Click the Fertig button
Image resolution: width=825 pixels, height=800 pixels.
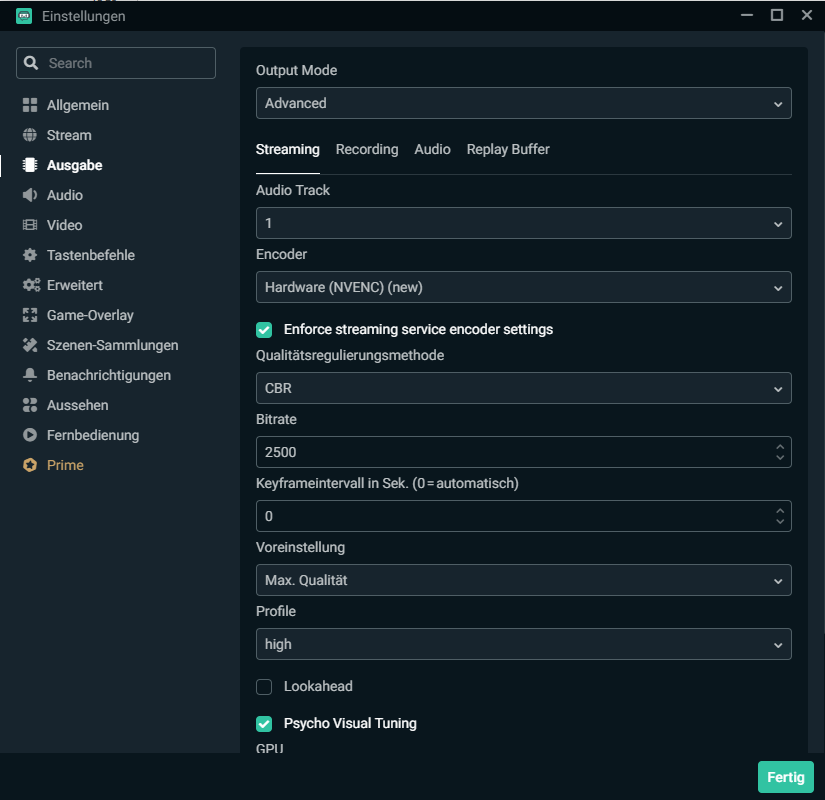pos(785,777)
